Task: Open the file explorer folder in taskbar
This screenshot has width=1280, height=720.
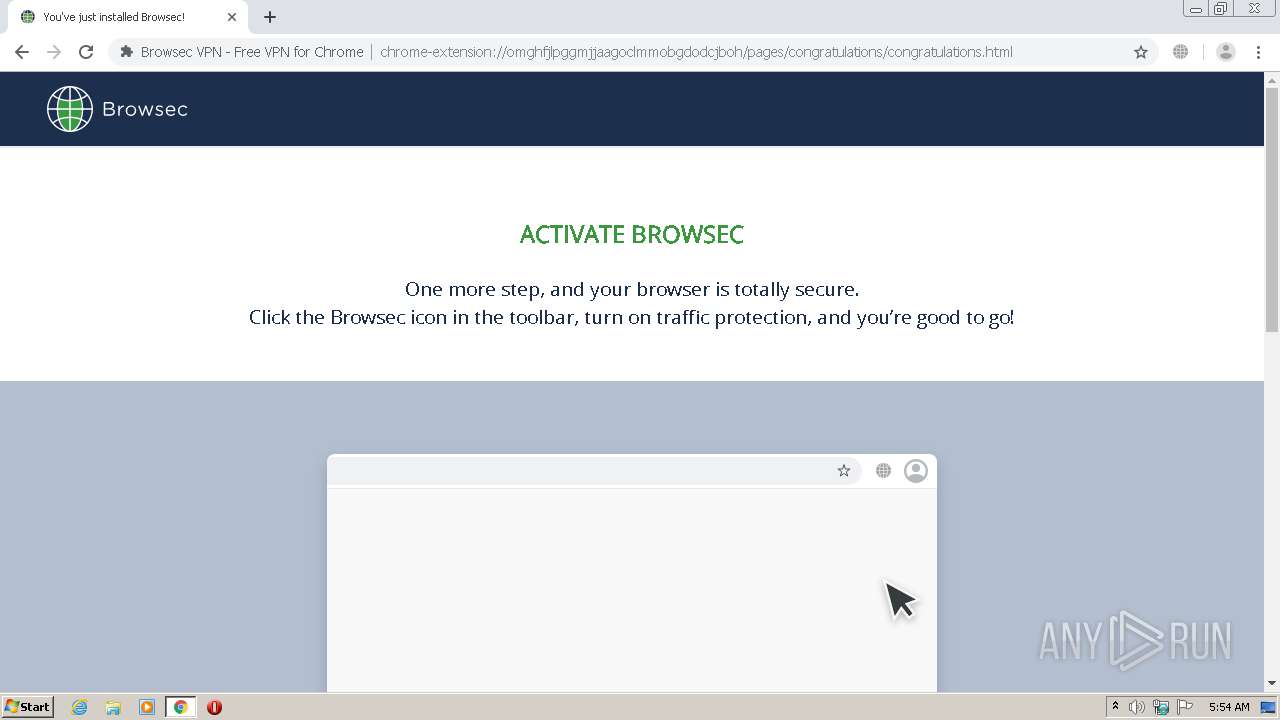Action: (x=113, y=707)
